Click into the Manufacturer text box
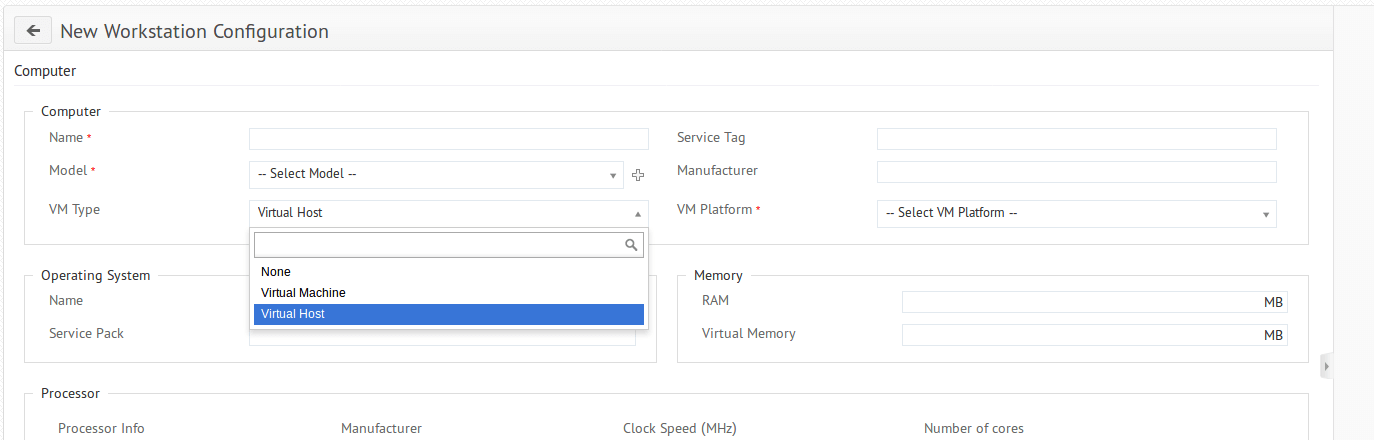The height and width of the screenshot is (440, 1374). 1076,172
